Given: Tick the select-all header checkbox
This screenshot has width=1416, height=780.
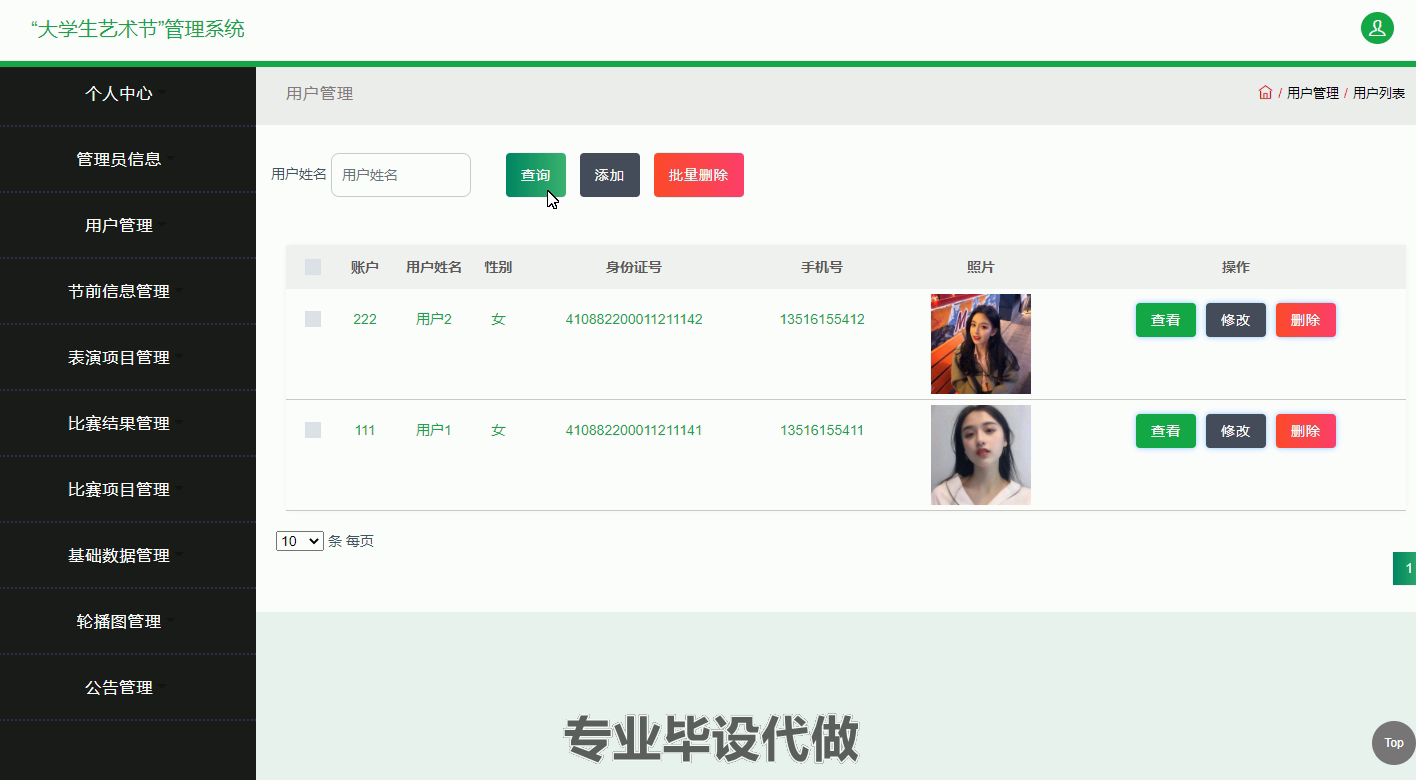Looking at the screenshot, I should coord(313,267).
